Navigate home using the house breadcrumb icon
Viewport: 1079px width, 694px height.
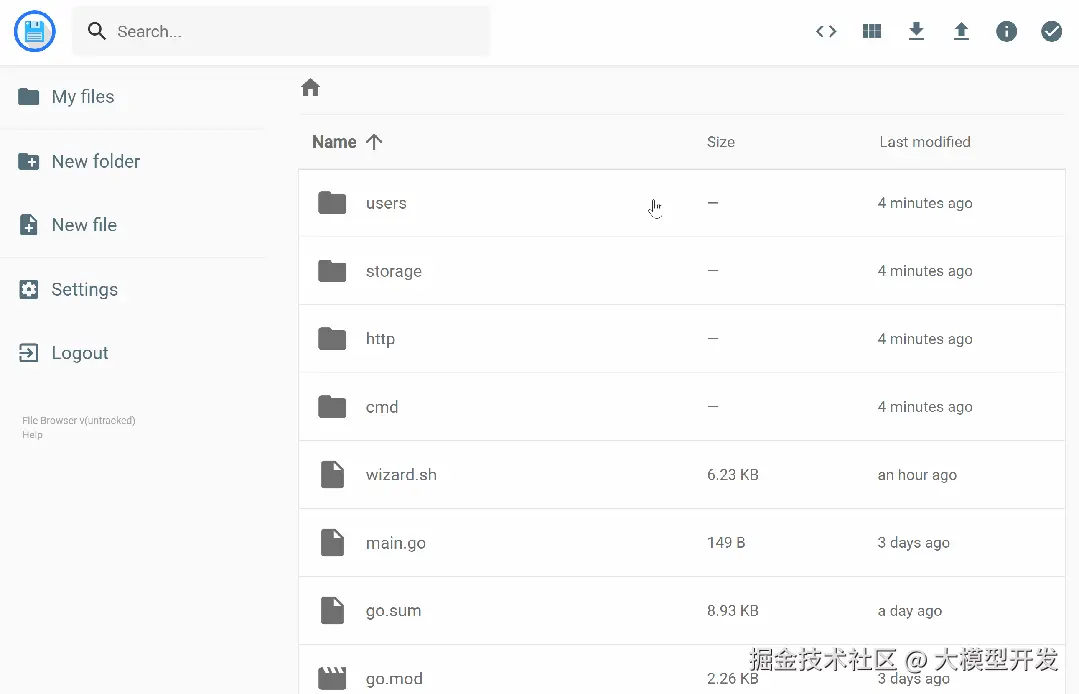(310, 88)
